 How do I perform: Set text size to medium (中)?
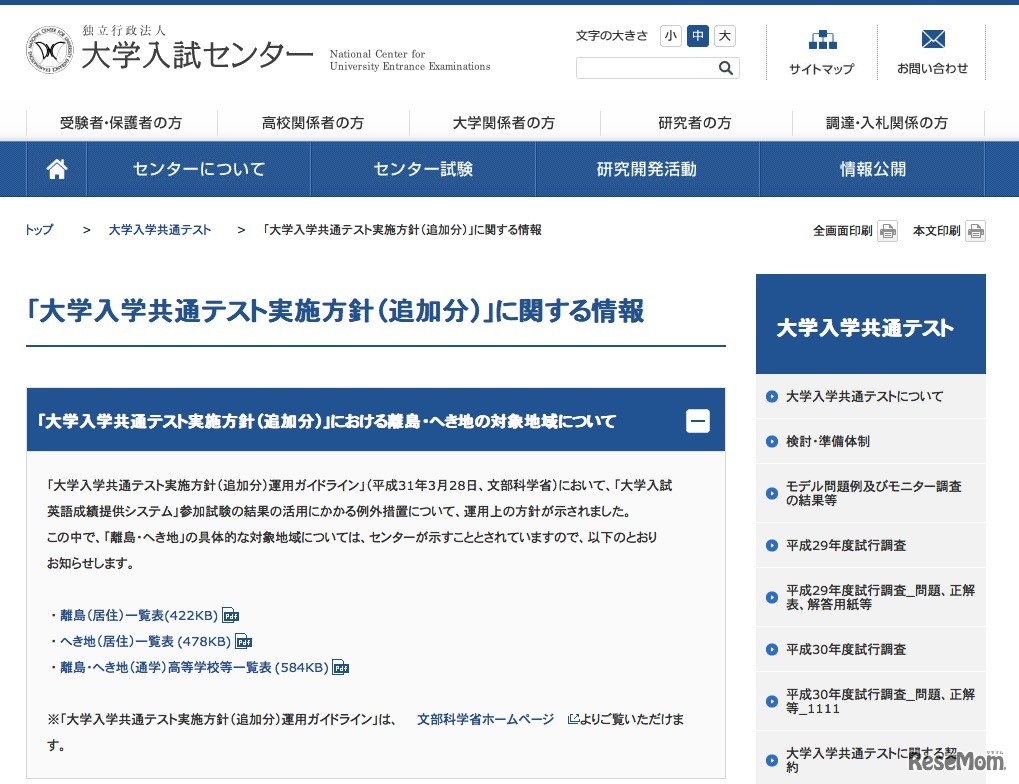click(697, 36)
